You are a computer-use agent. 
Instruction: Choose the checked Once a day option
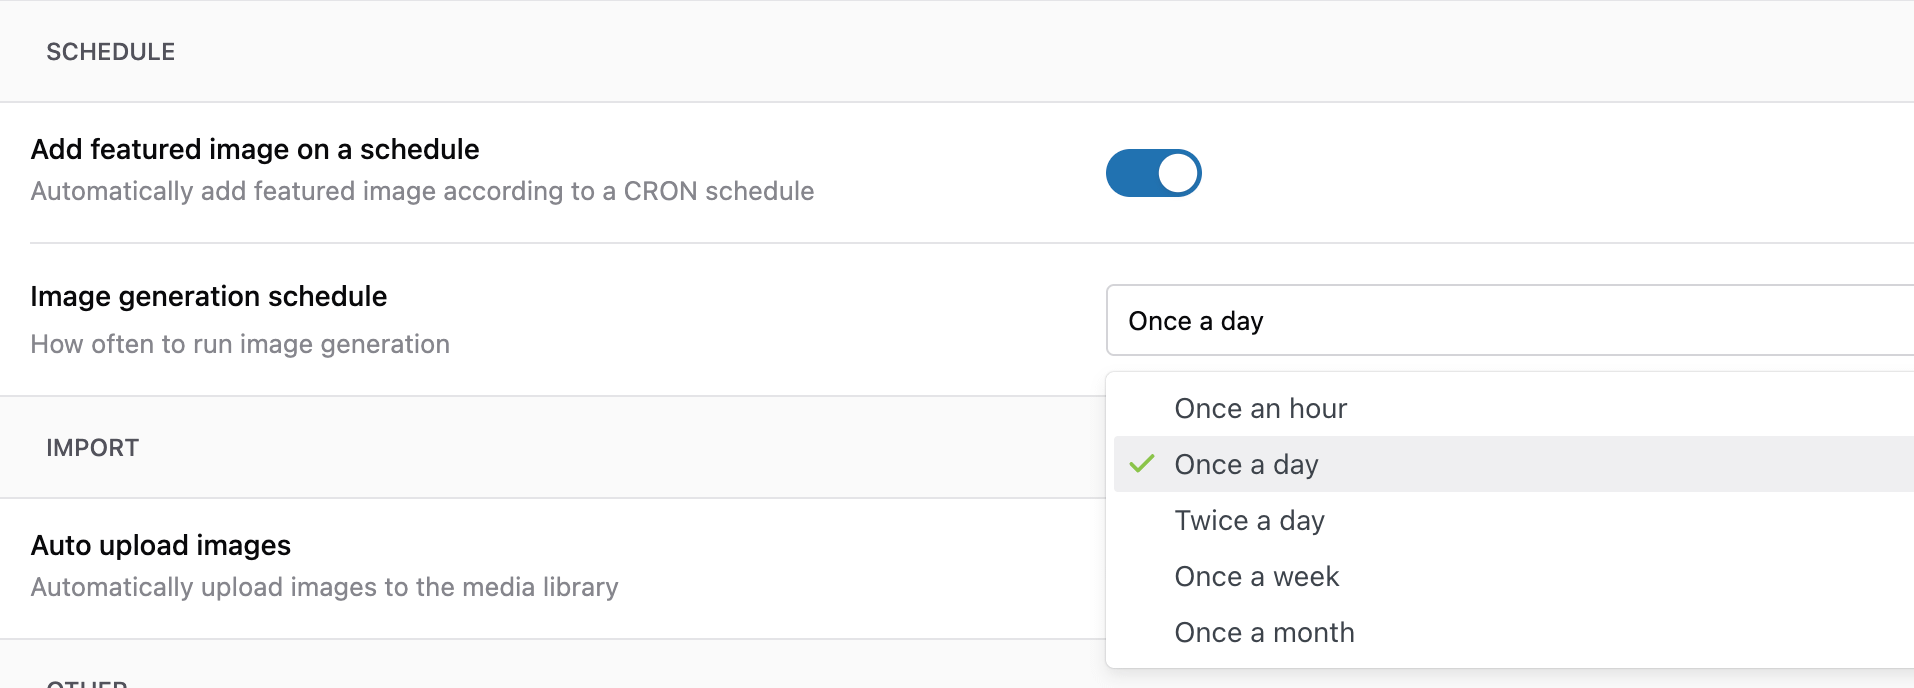pyautogui.click(x=1246, y=464)
